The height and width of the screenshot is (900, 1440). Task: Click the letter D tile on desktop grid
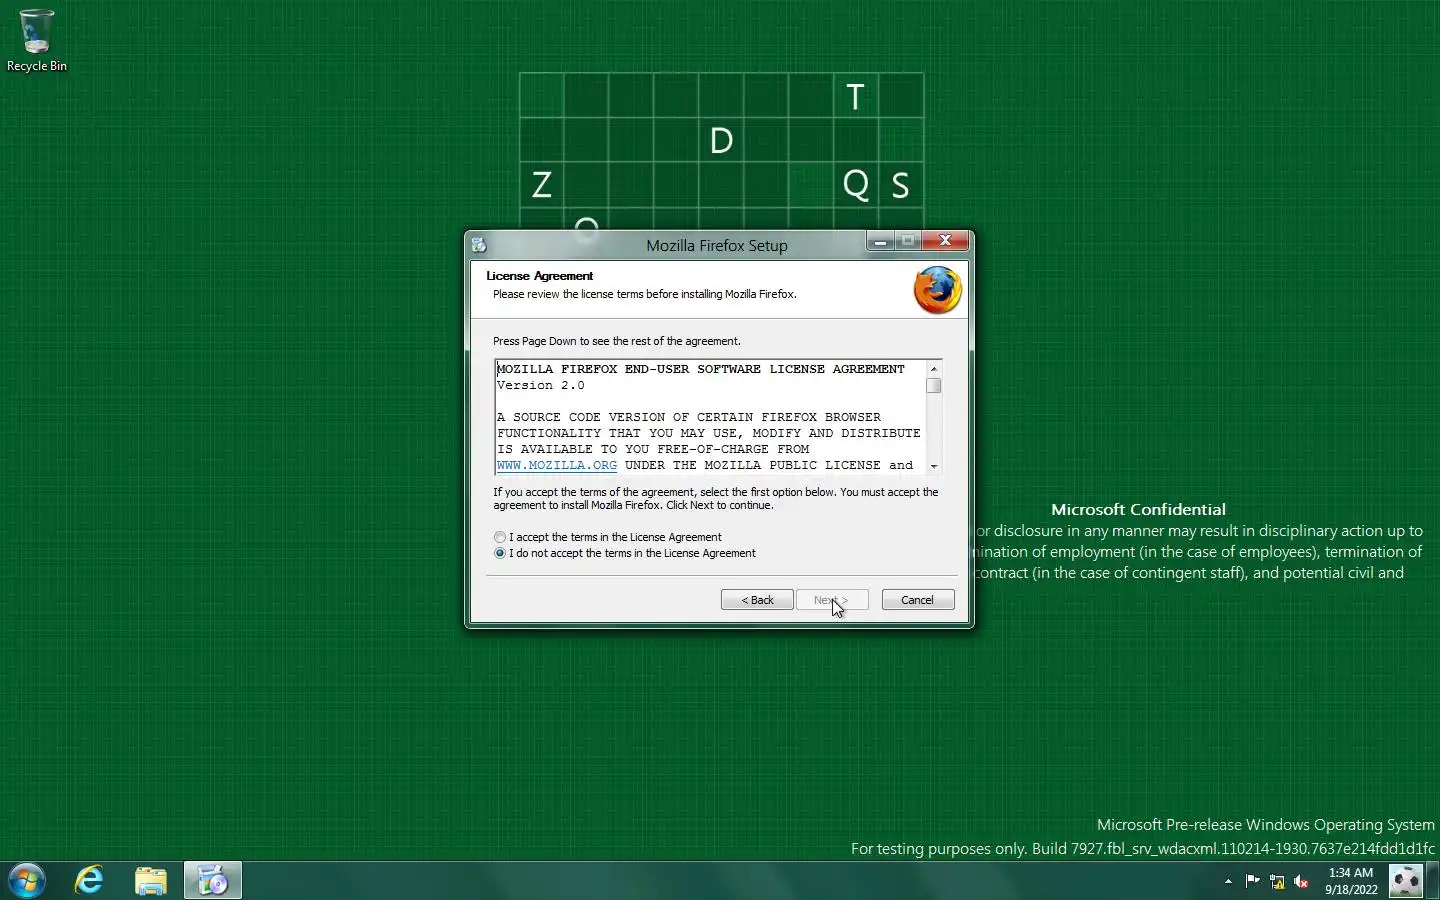coord(721,140)
